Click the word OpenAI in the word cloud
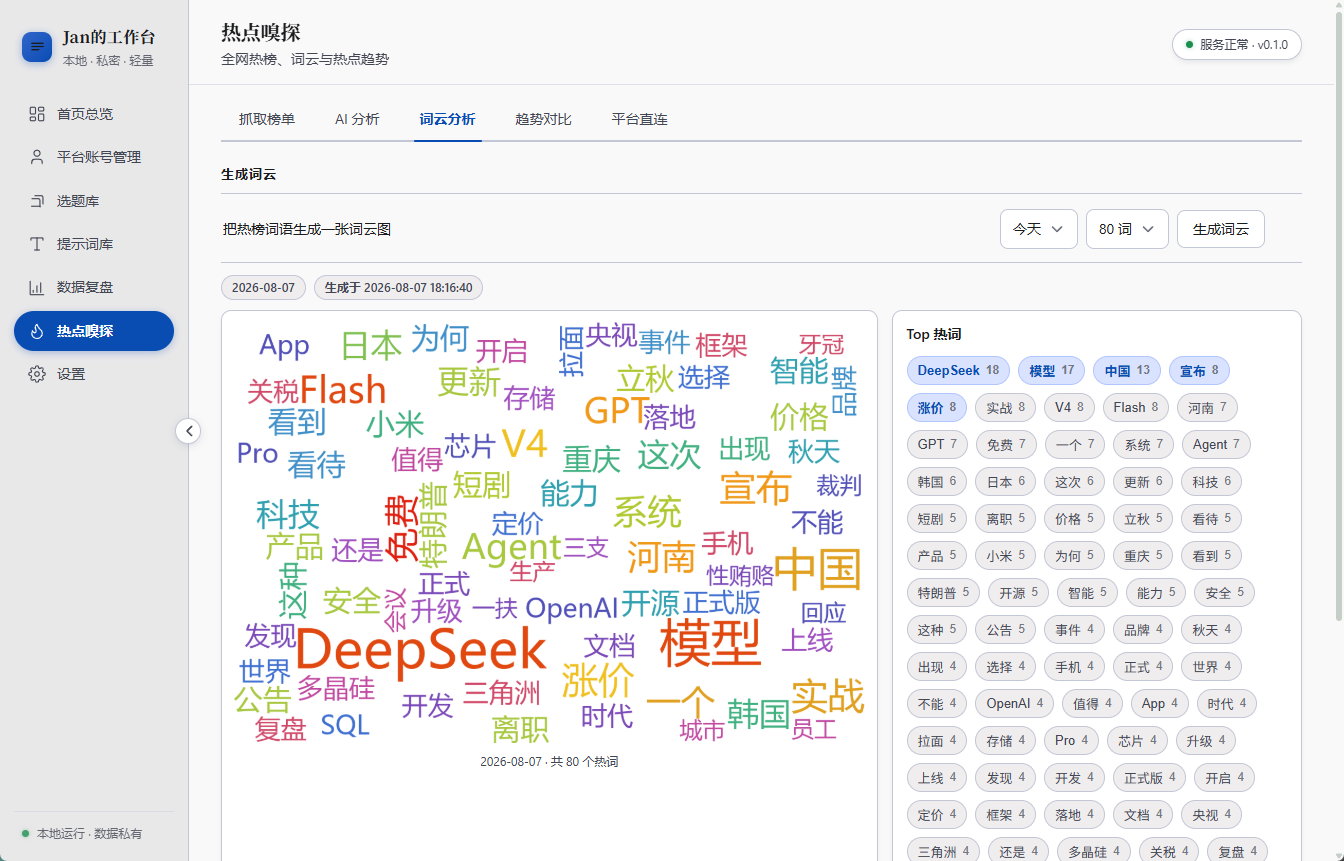1344x861 pixels. (x=572, y=608)
